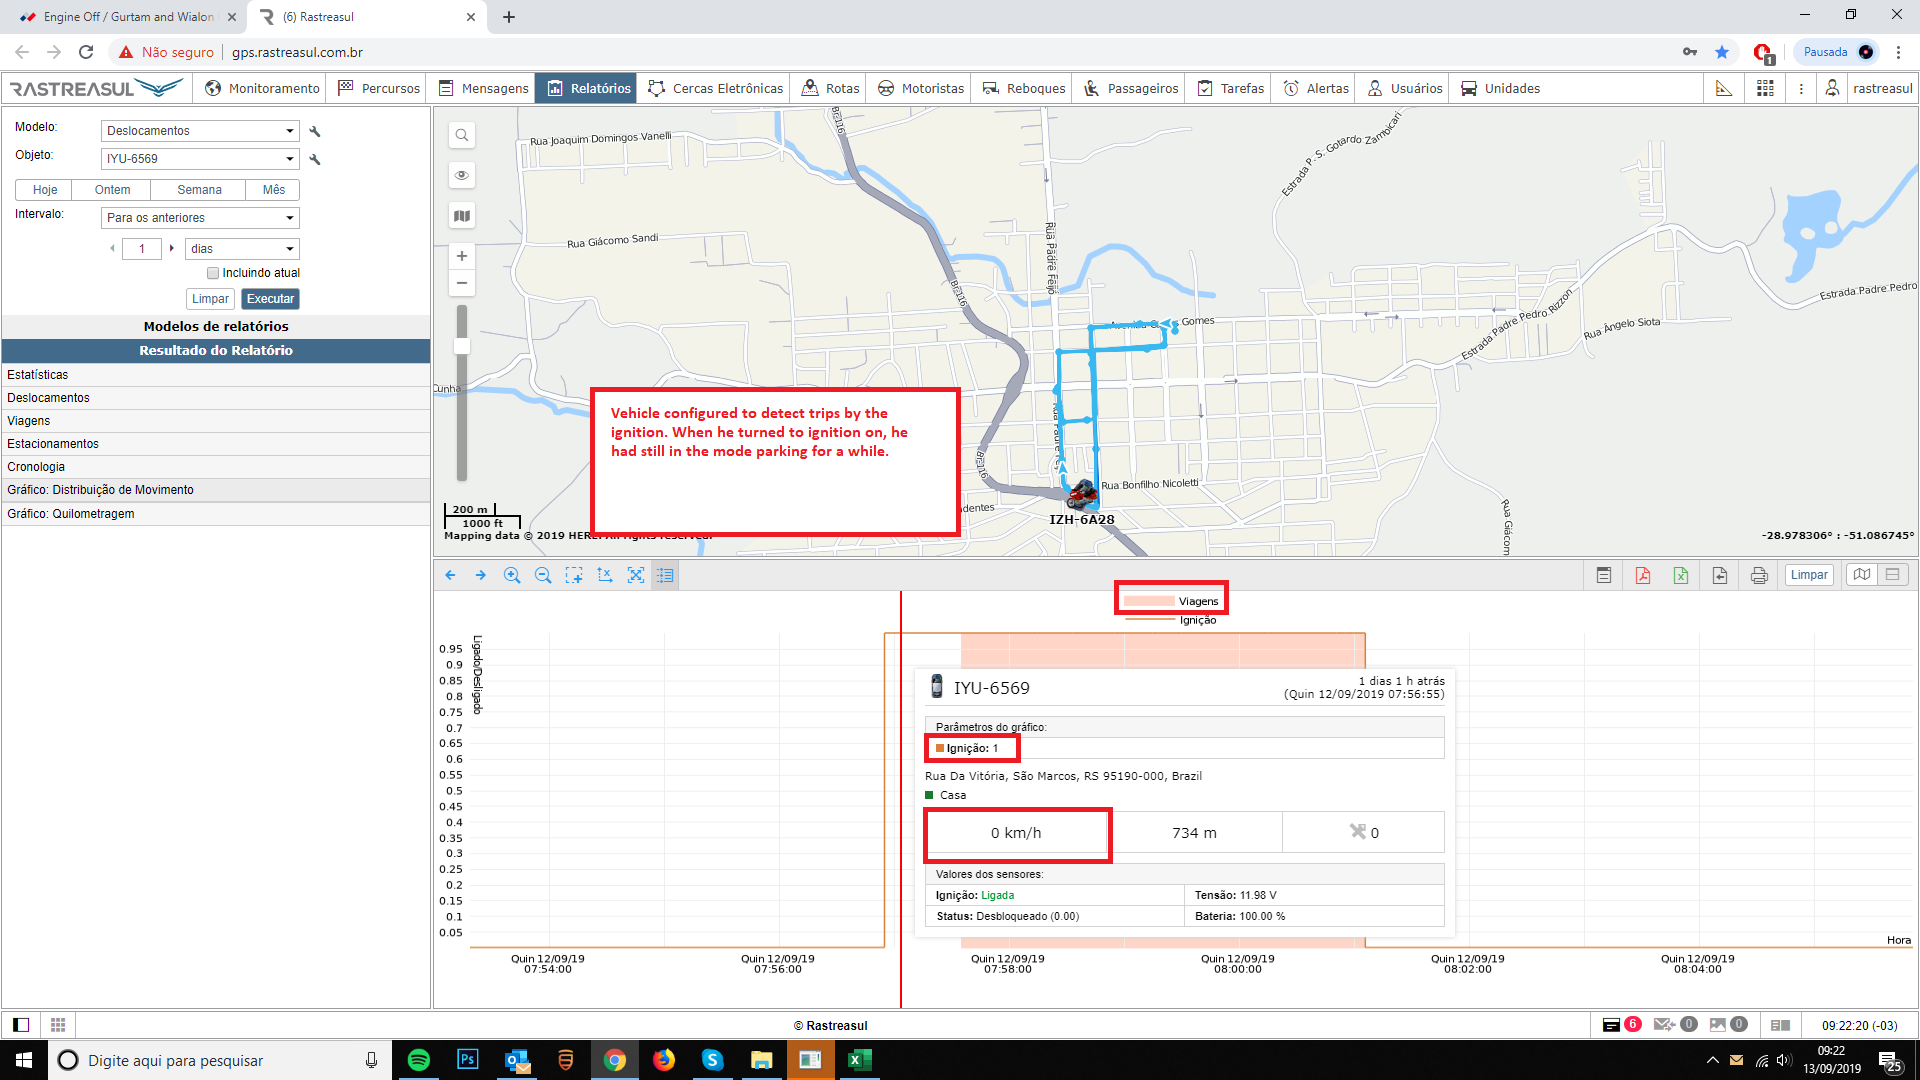
Task: Click the Executar button
Action: [270, 299]
